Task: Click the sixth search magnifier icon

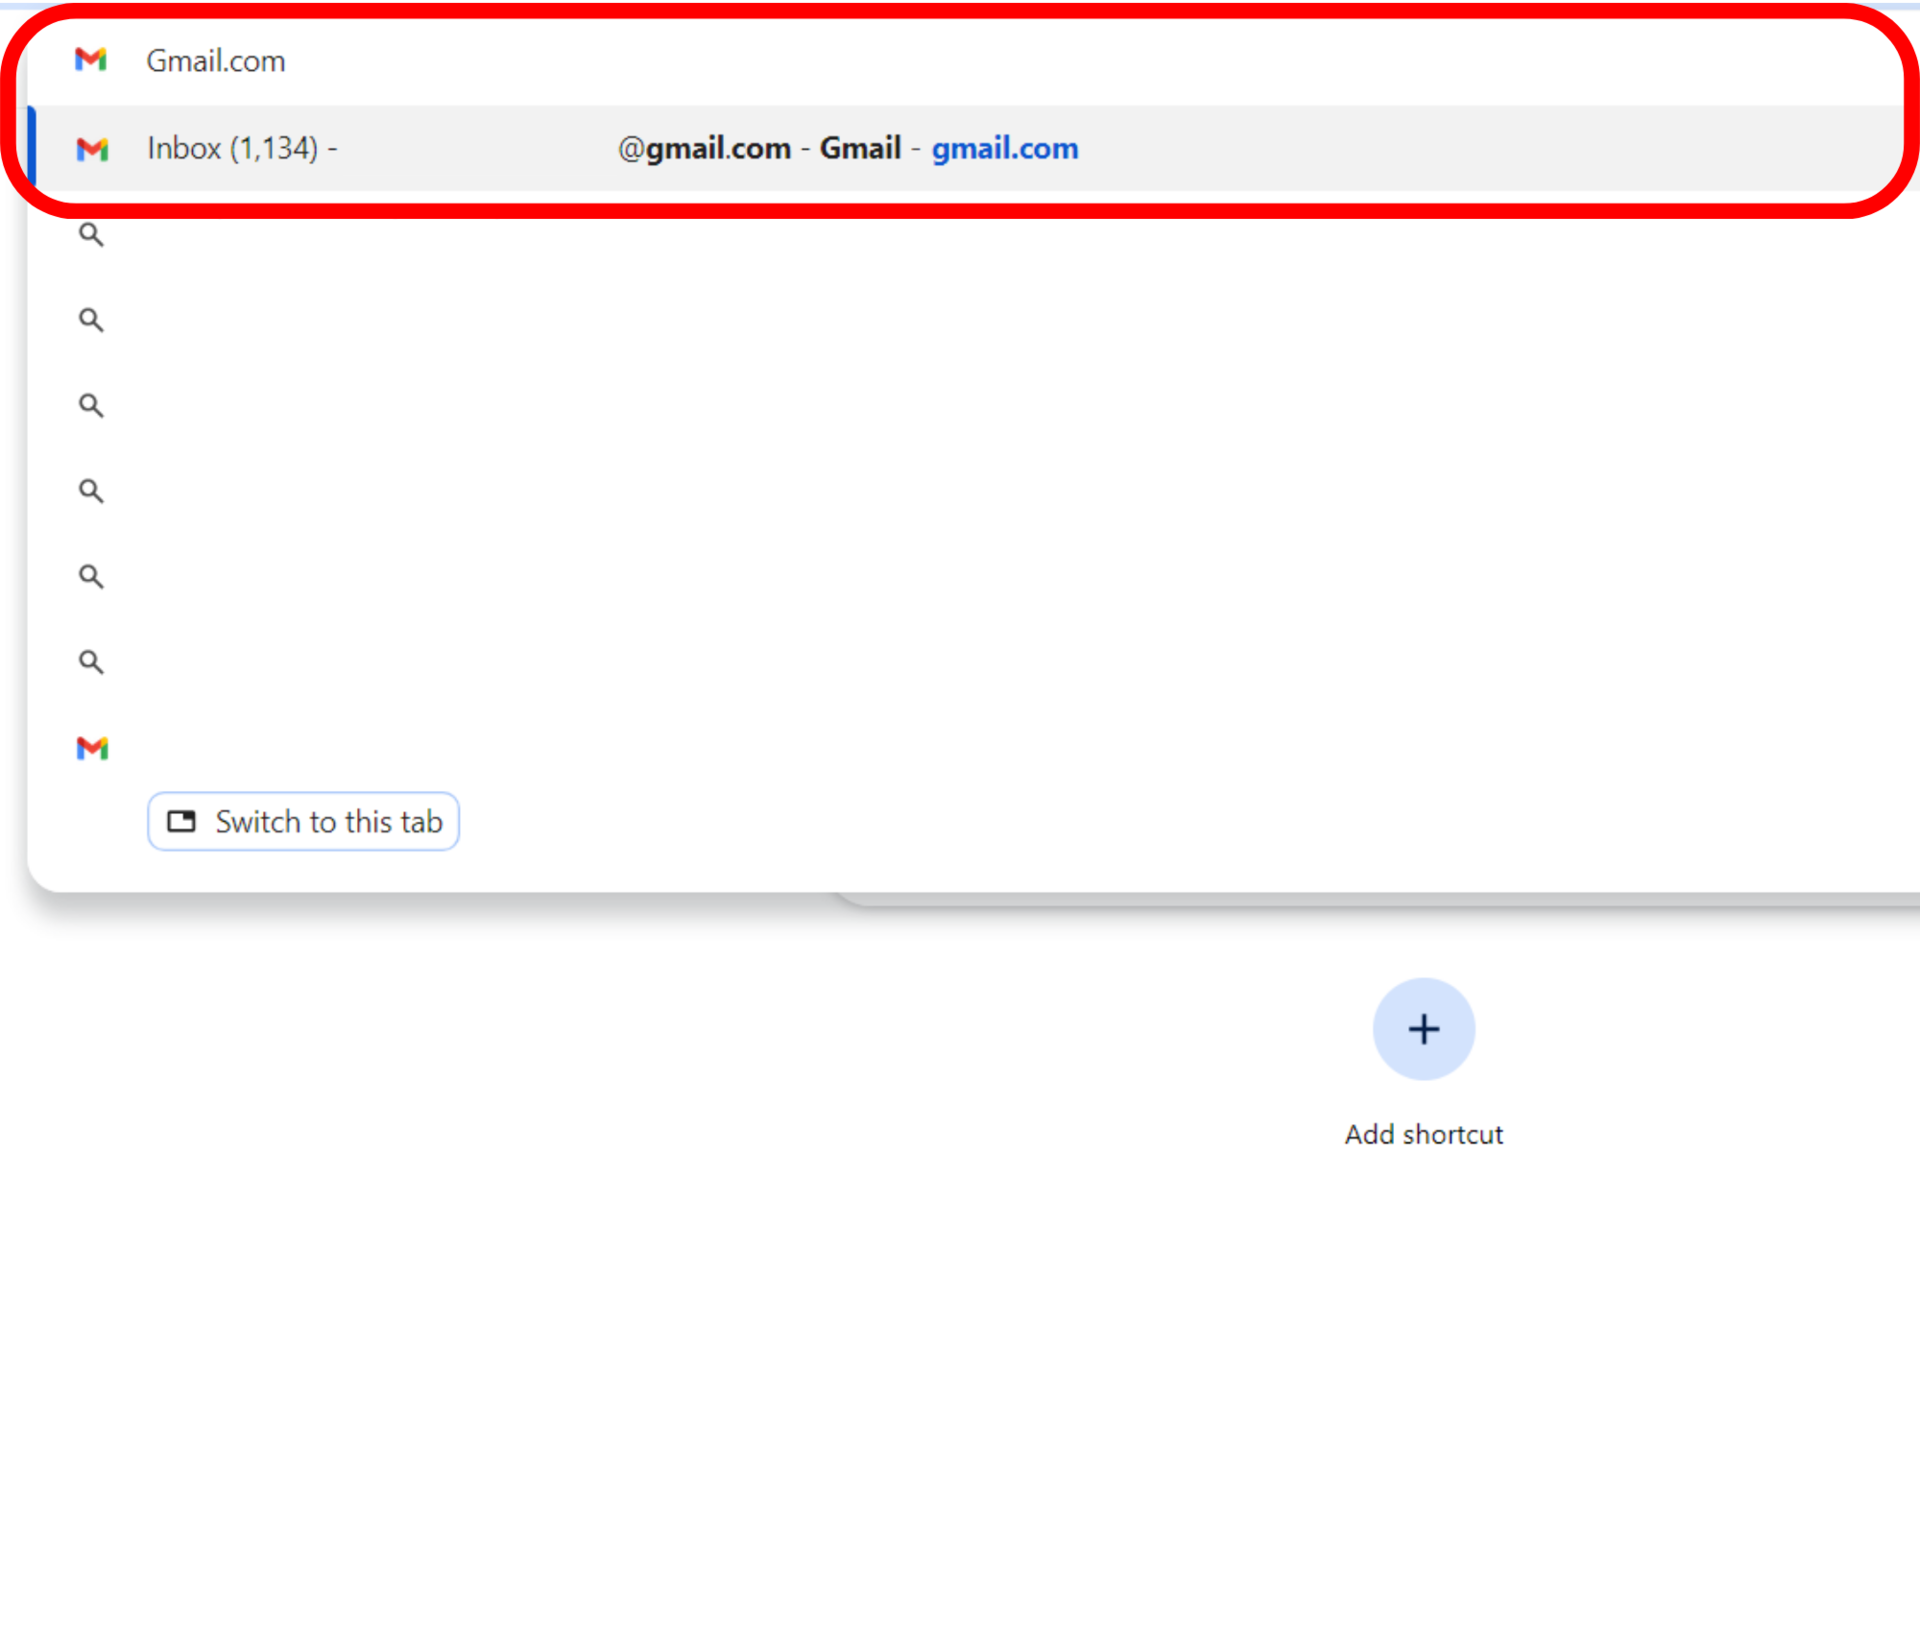Action: 91,662
